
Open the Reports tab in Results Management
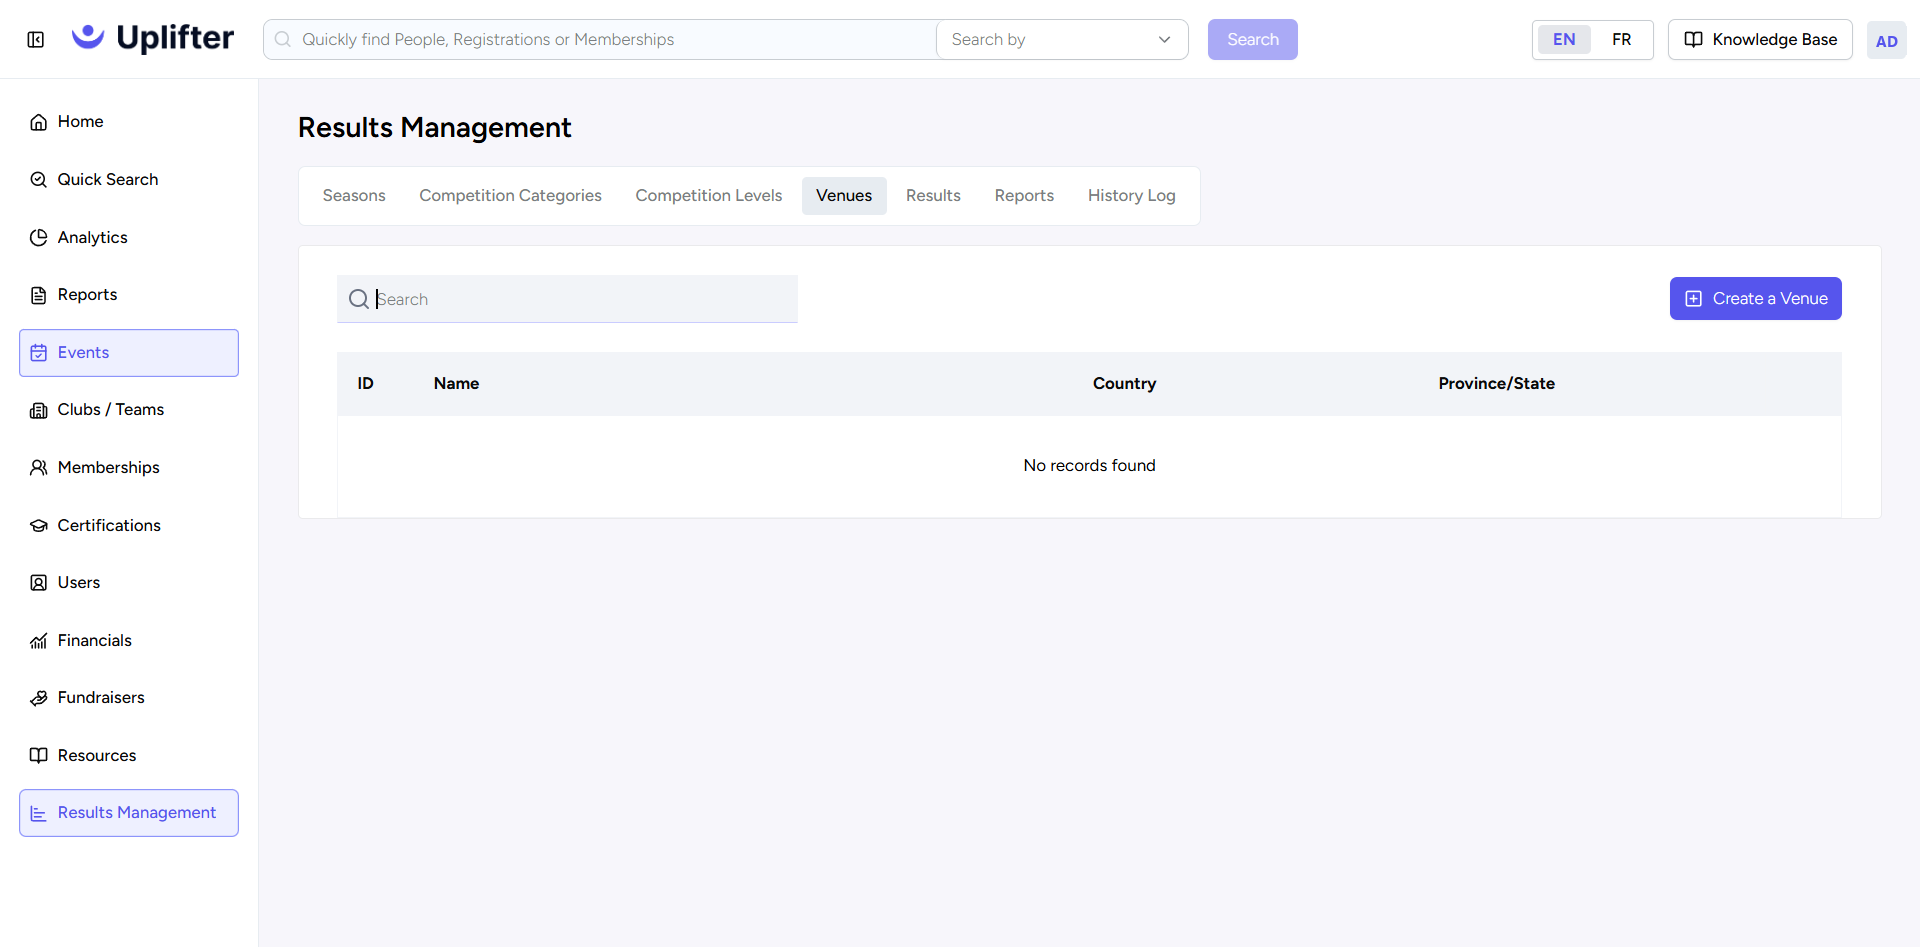(x=1024, y=196)
